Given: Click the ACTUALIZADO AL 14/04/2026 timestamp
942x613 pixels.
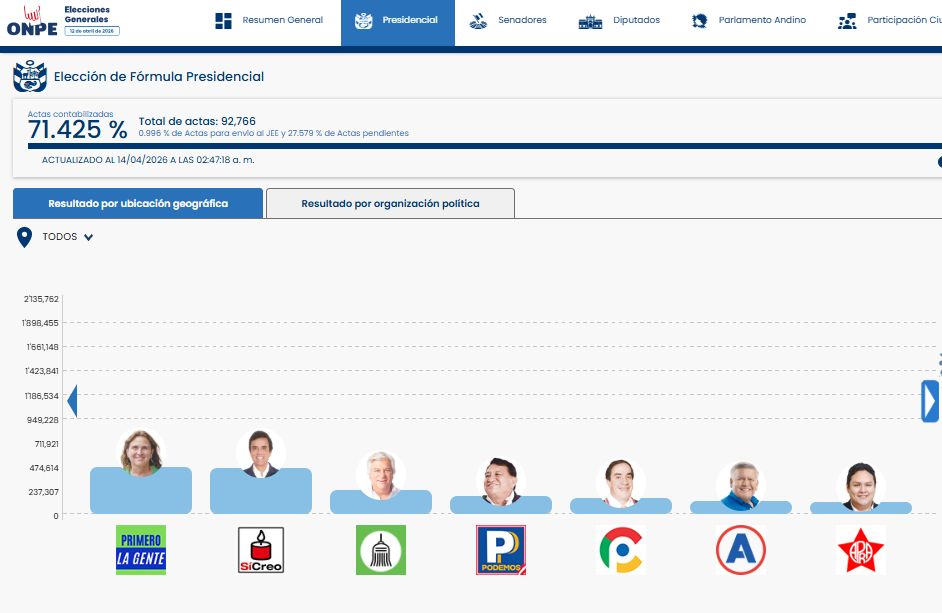Looking at the screenshot, I should pyautogui.click(x=148, y=160).
